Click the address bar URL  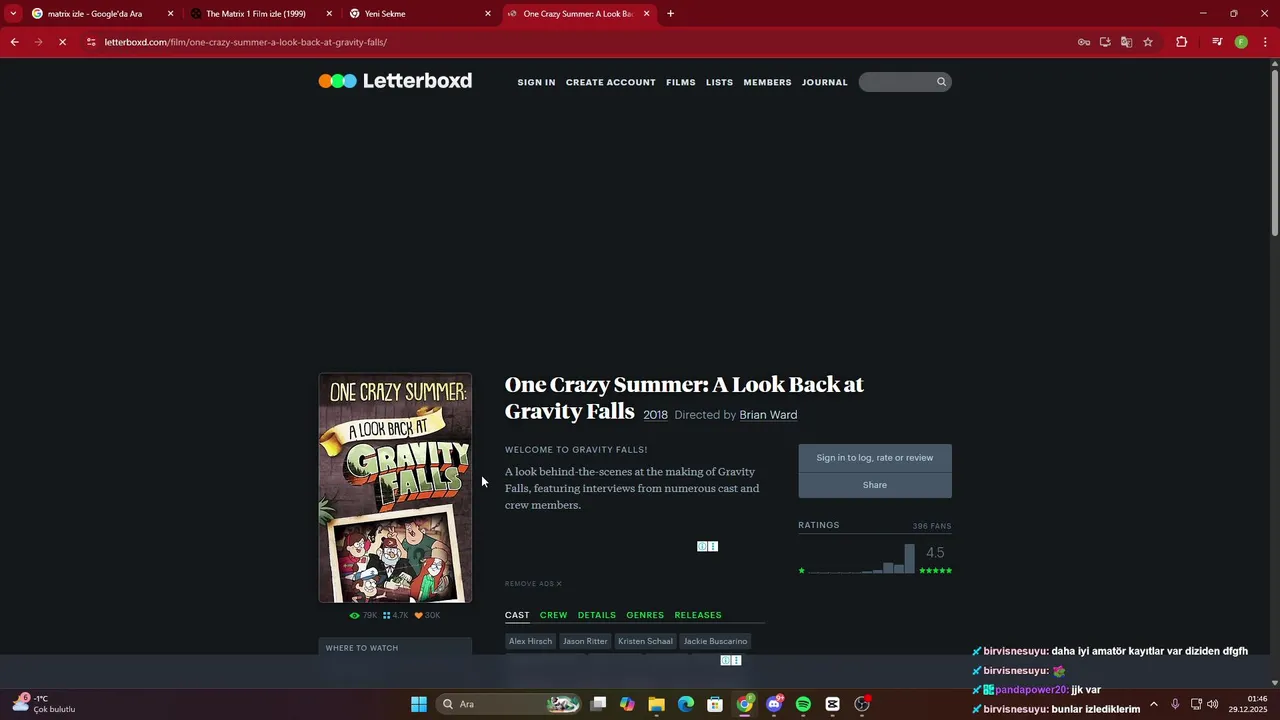coord(245,42)
